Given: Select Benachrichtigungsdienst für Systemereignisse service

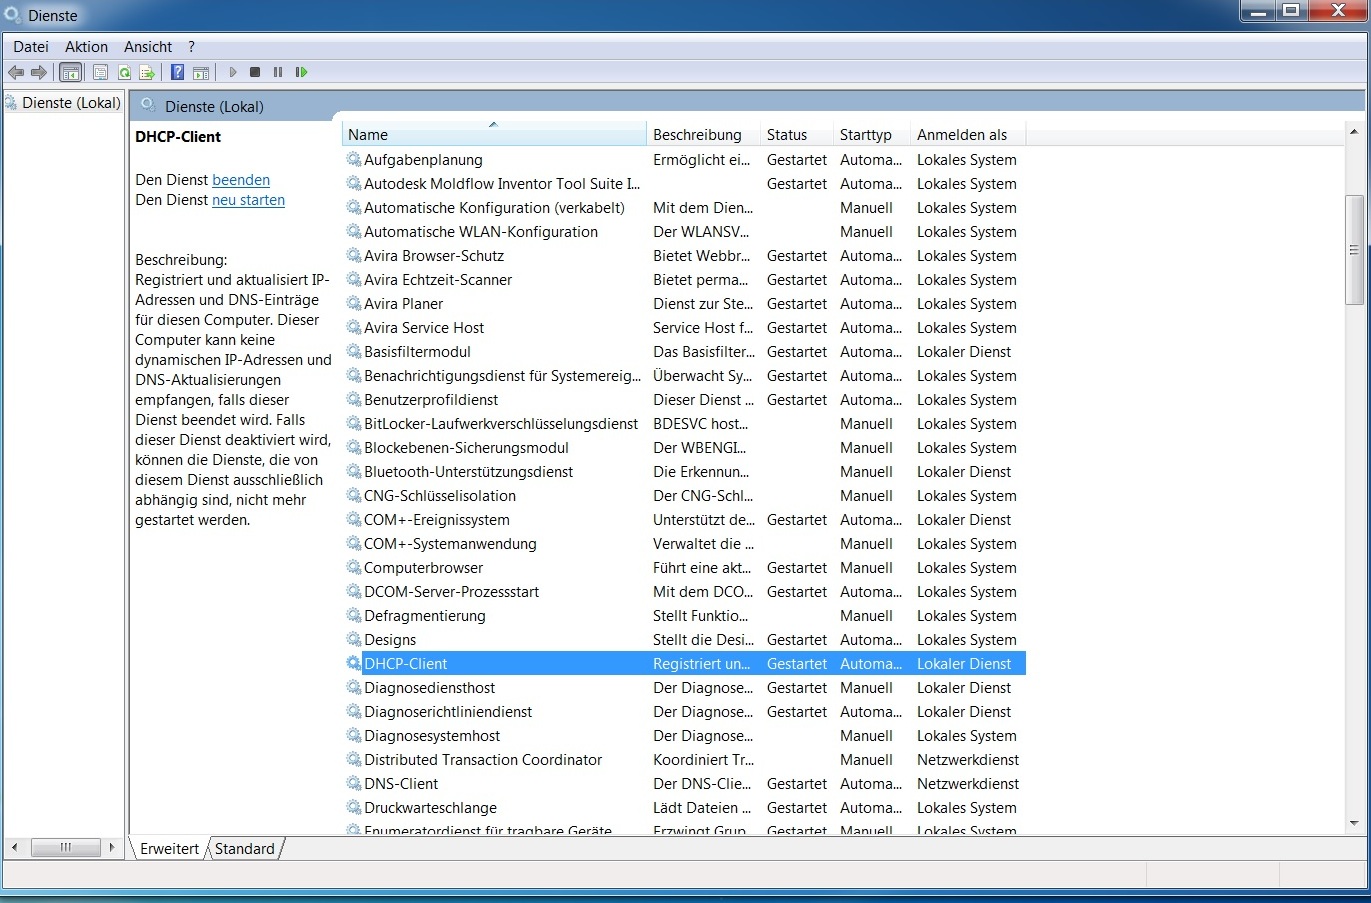Looking at the screenshot, I should [x=685, y=376].
